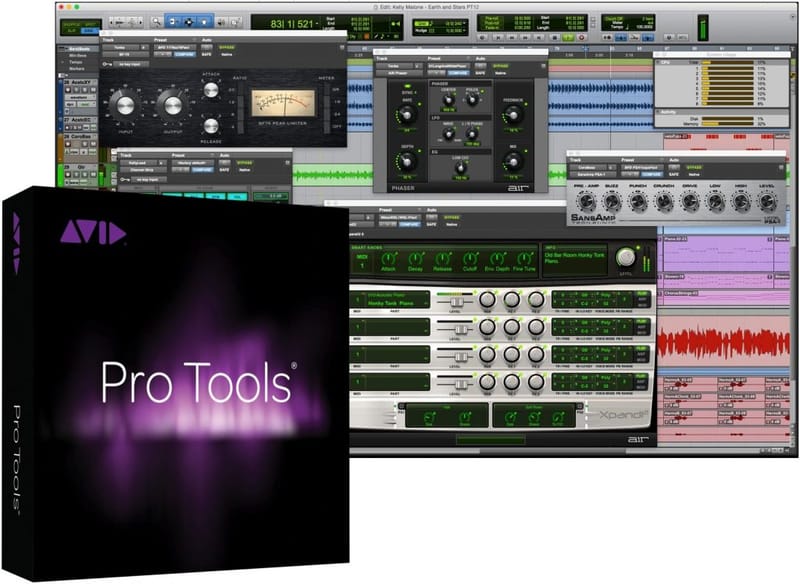
Task: Click the AIR logo on the Xpand!2 plugin
Action: point(637,438)
